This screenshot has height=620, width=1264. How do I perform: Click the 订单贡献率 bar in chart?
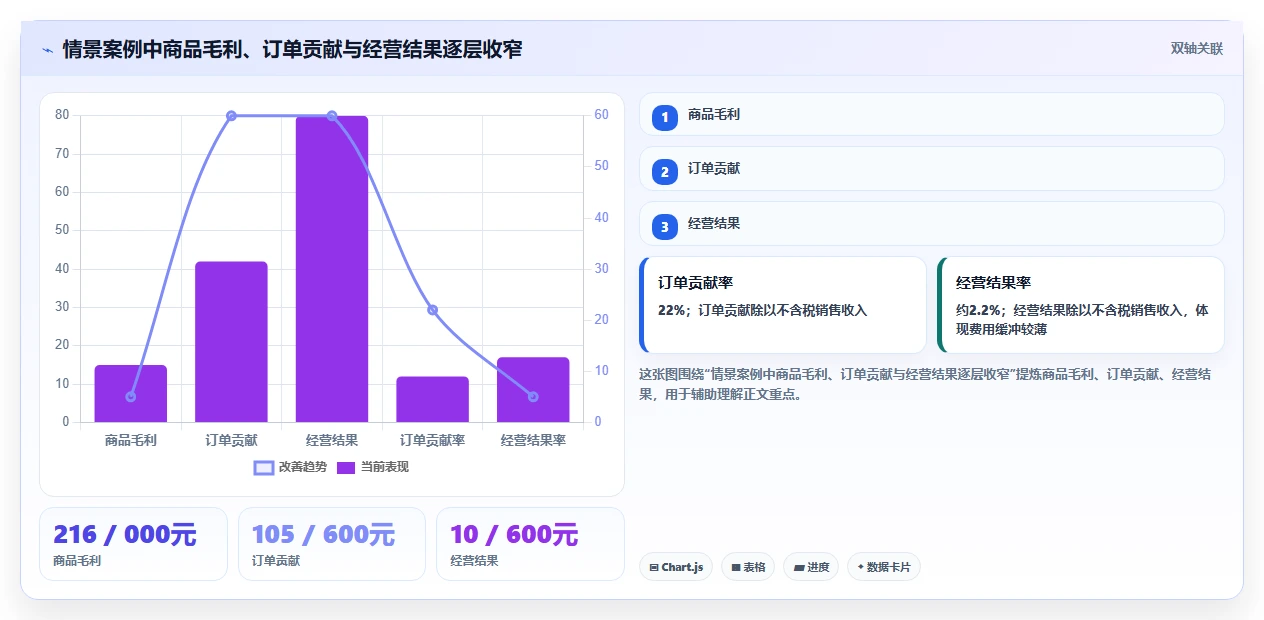(432, 399)
